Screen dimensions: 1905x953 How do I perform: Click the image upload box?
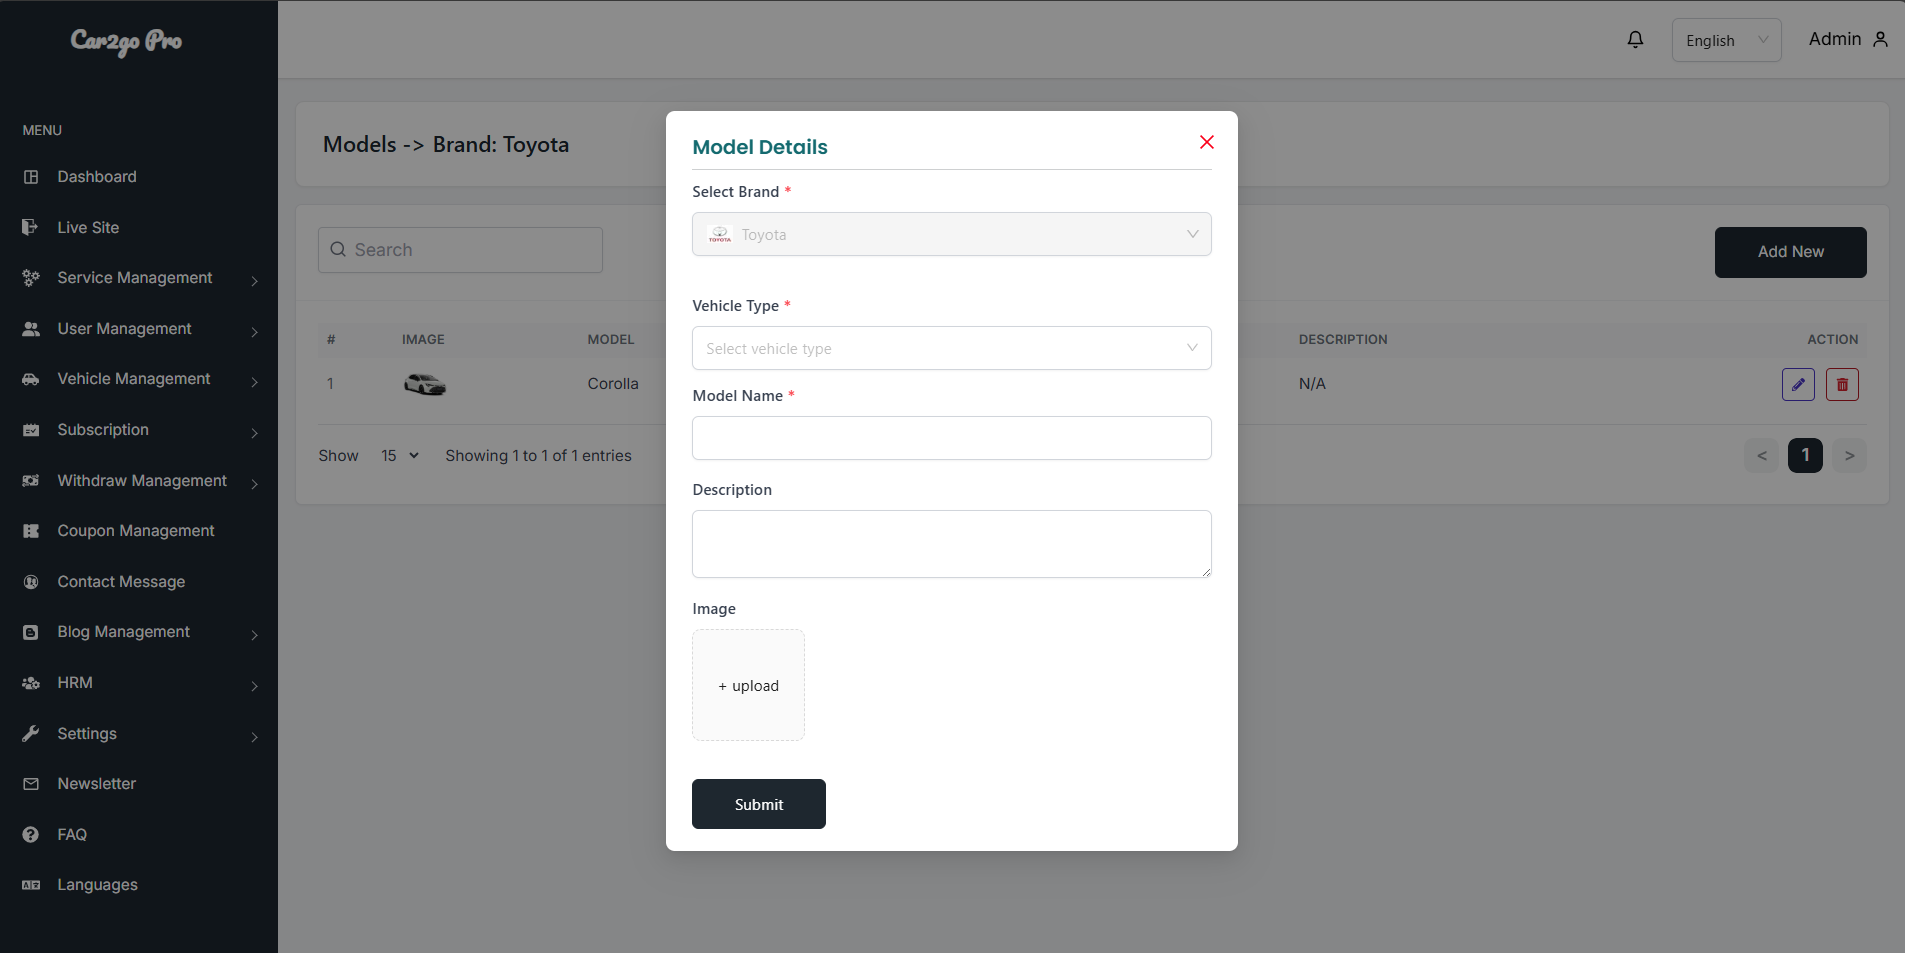pos(748,685)
